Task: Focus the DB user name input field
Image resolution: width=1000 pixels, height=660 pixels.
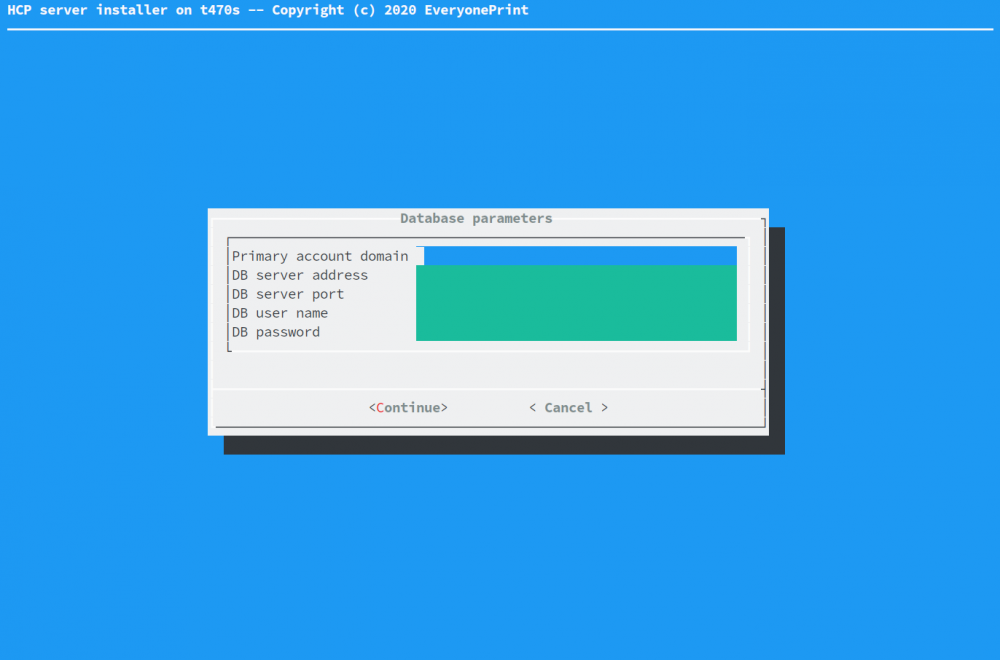Action: (x=575, y=313)
